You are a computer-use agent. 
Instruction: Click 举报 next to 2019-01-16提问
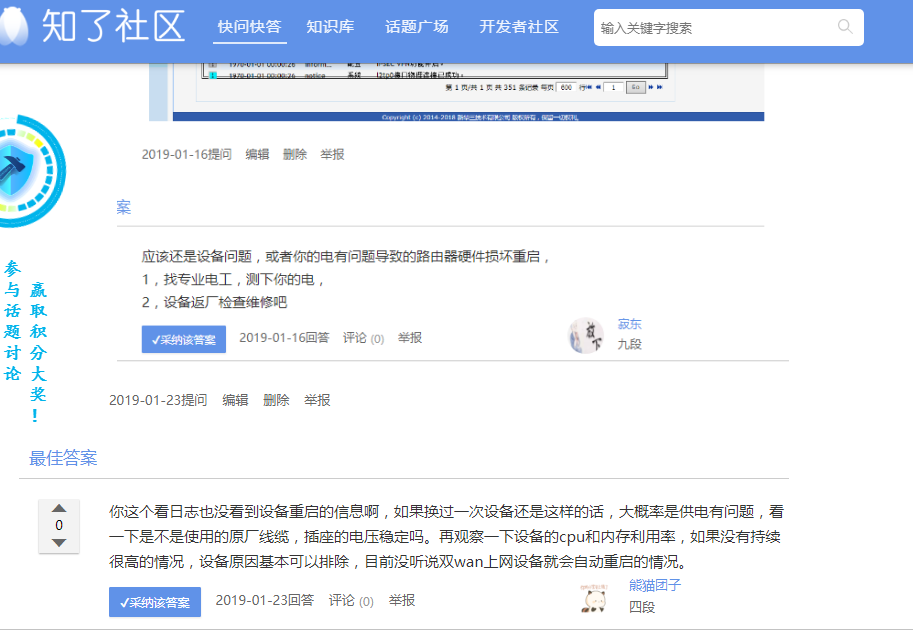tap(332, 154)
